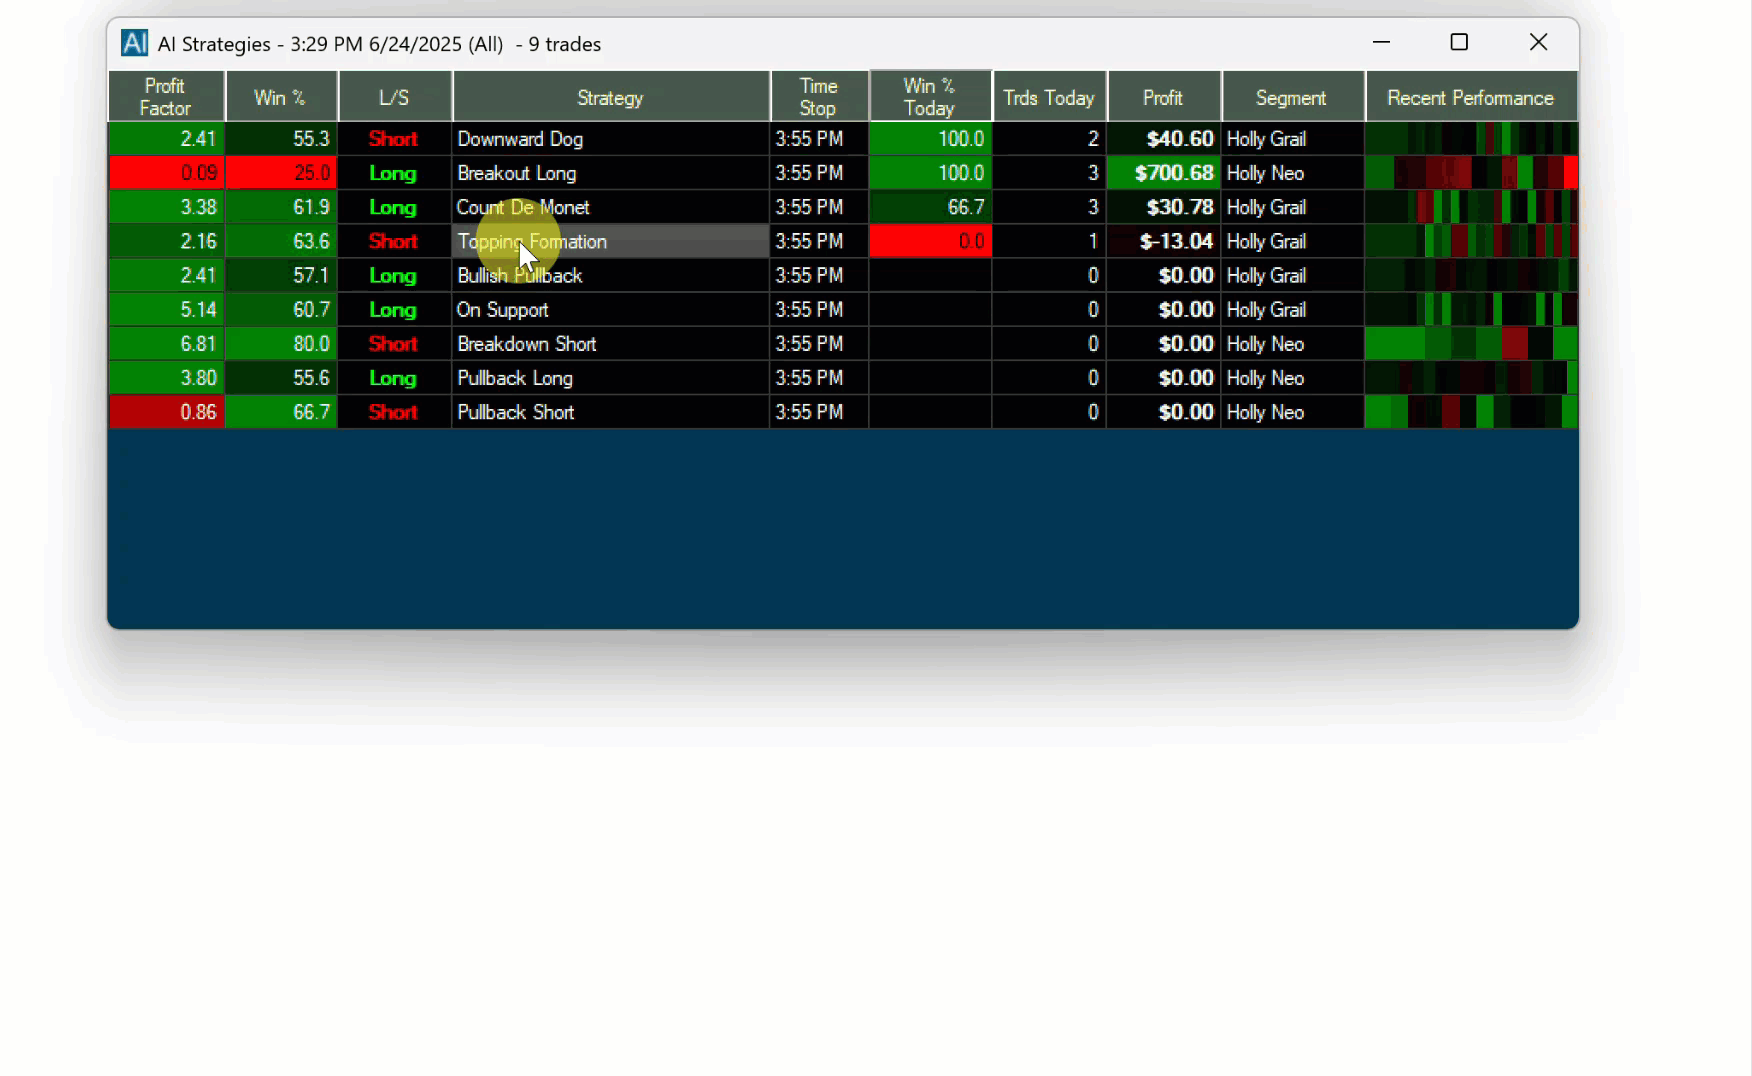Sort by Profit Factor column header
The height and width of the screenshot is (1076, 1752).
166,97
